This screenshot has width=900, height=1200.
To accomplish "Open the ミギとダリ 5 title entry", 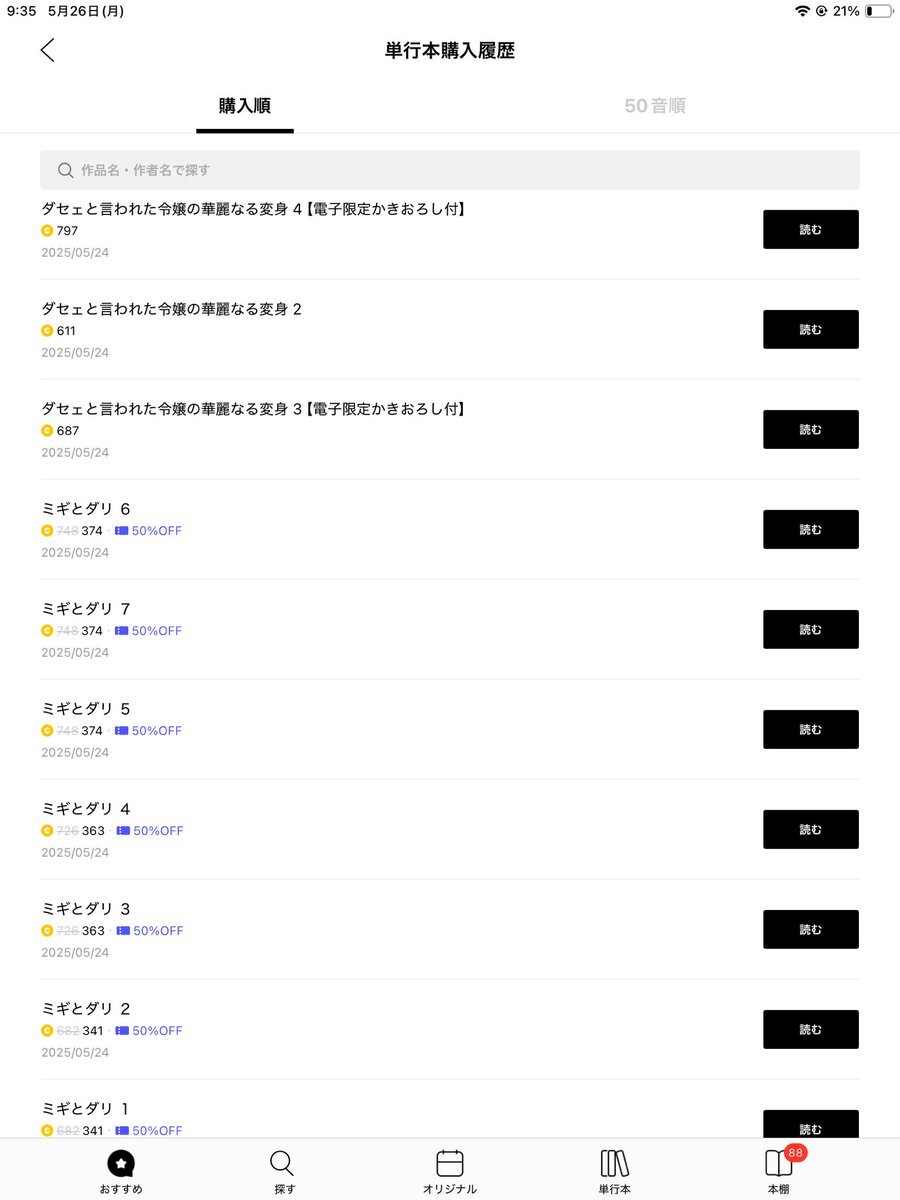I will click(86, 709).
